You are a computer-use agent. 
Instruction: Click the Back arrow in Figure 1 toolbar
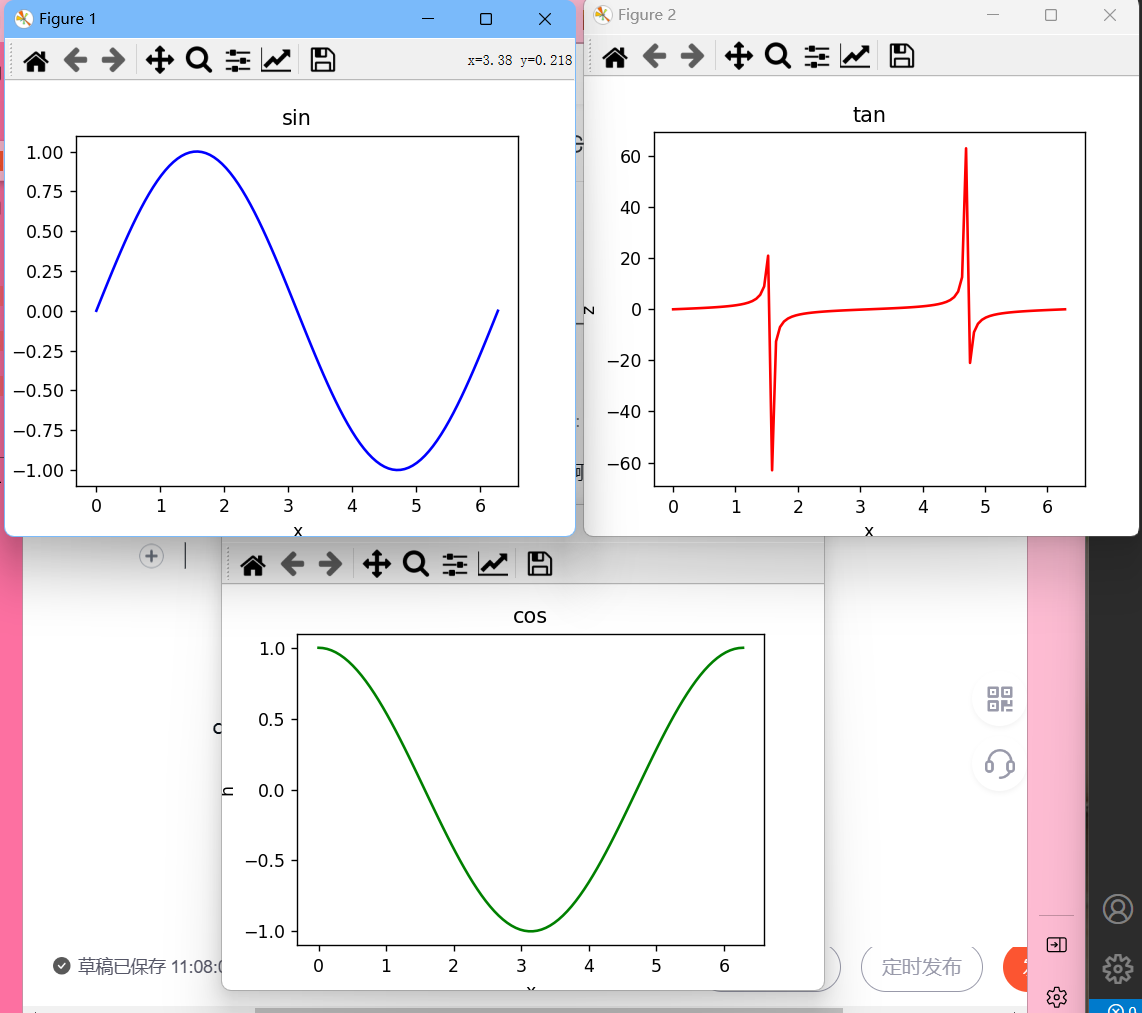click(77, 60)
